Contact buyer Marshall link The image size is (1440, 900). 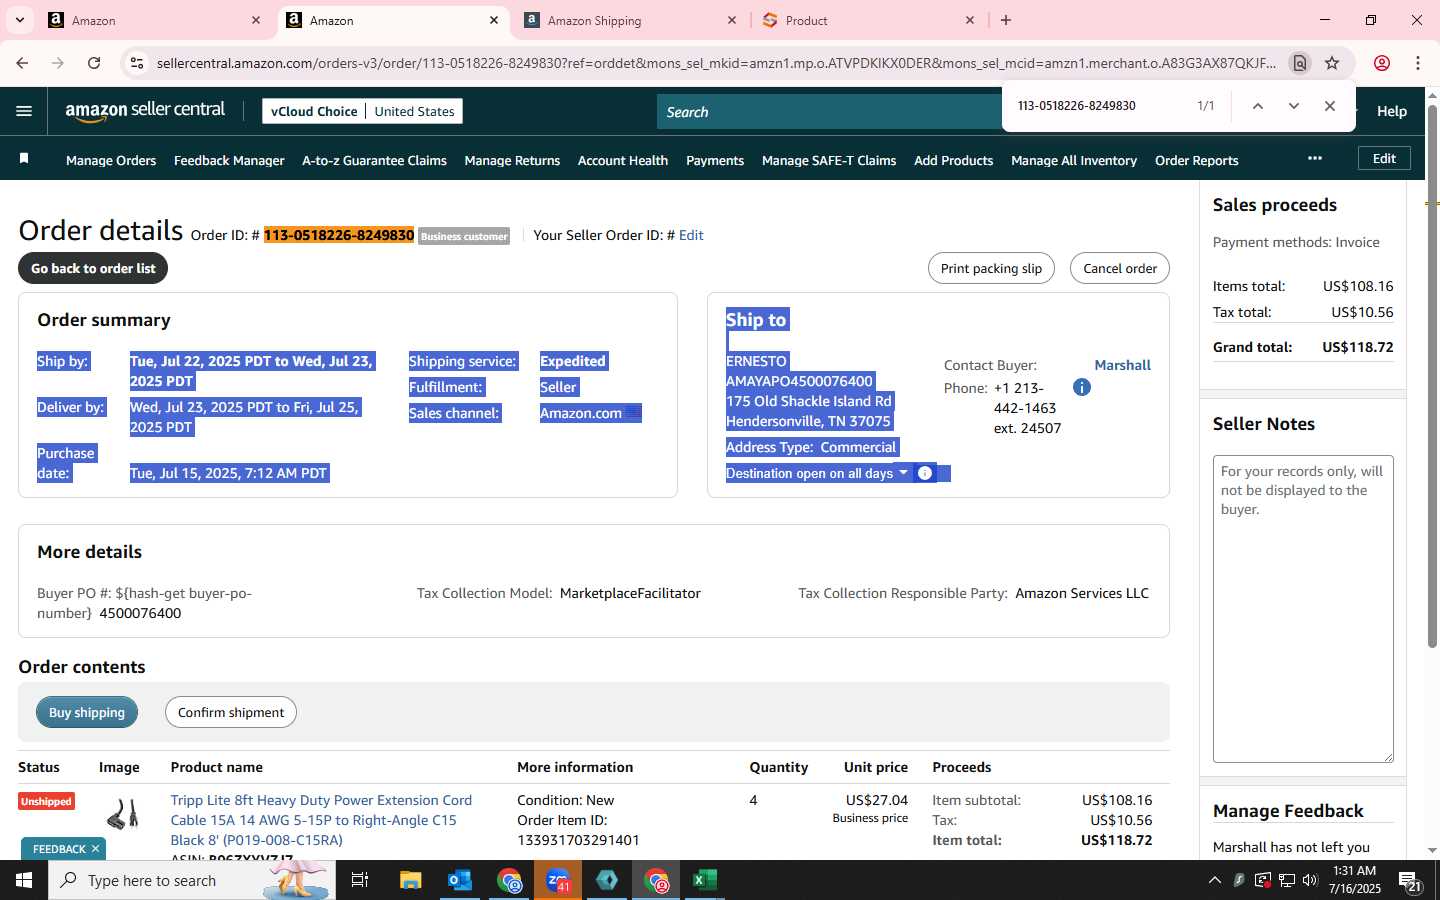coord(1122,365)
